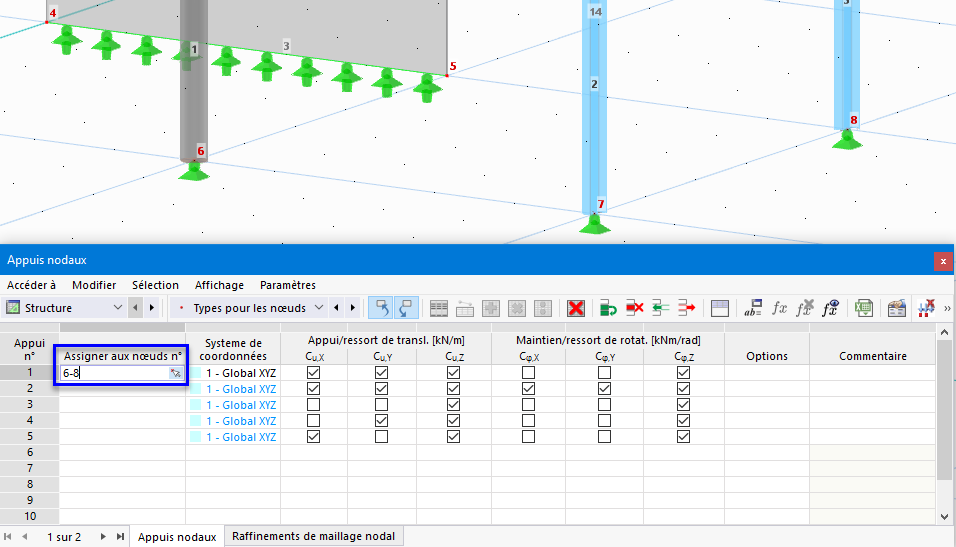Check Cφ,X for support 1
This screenshot has width=956, height=547.
coord(529,373)
